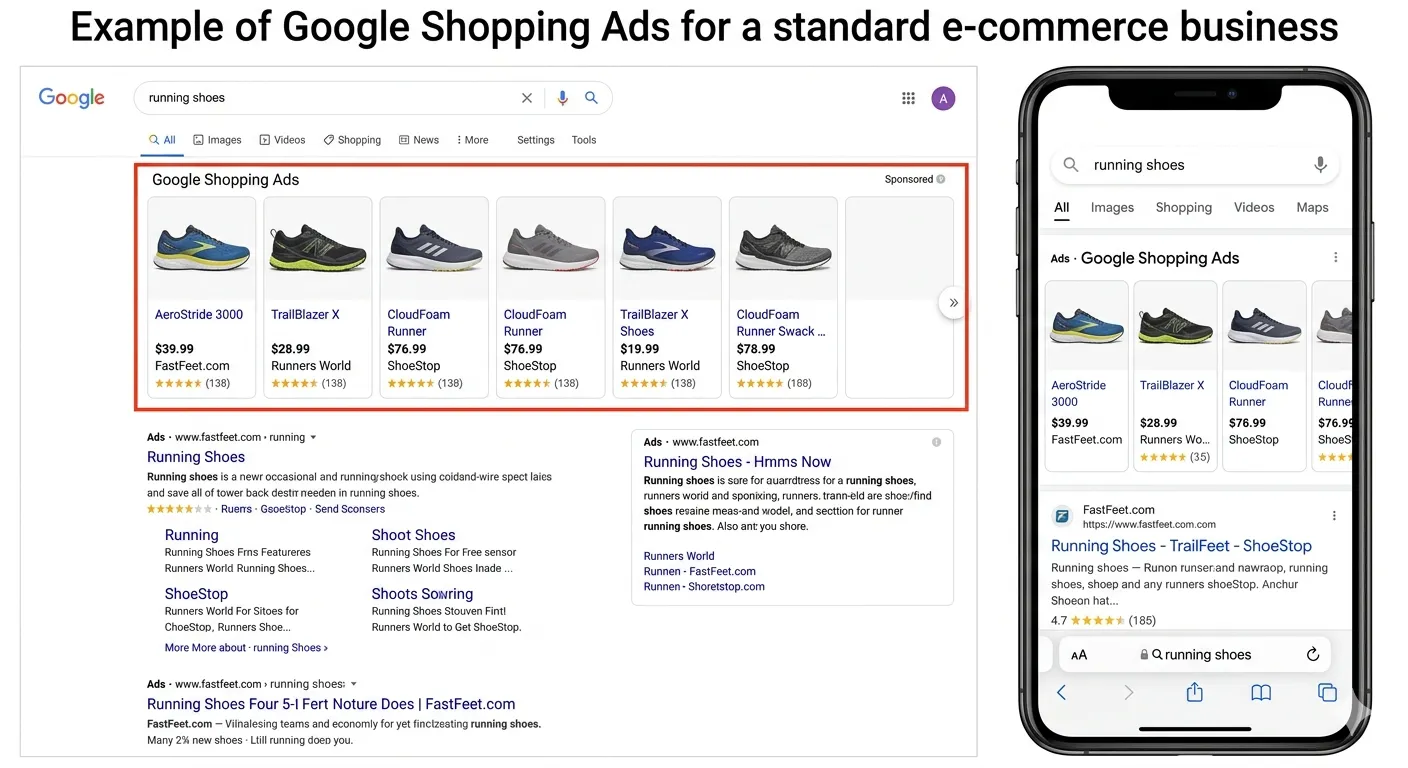This screenshot has width=1408, height=768.
Task: Open the tabs overview icon on the phone
Action: (1327, 691)
